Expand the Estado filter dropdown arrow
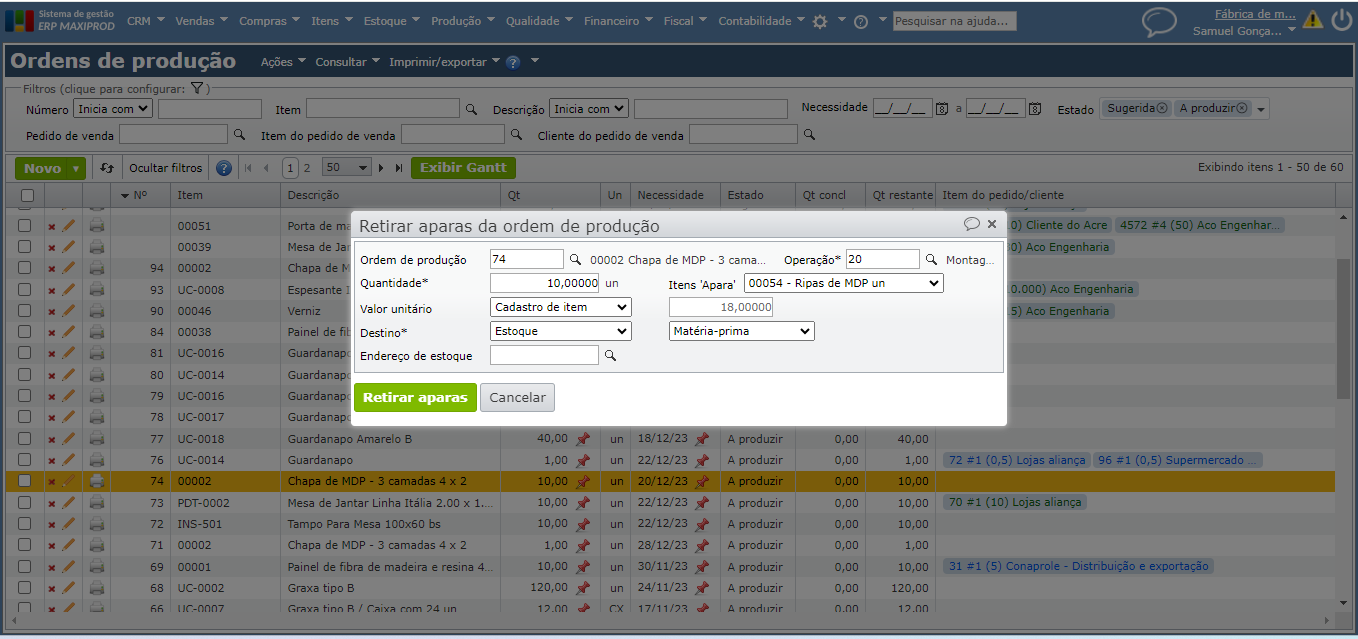This screenshot has height=639, width=1358. tap(1261, 109)
